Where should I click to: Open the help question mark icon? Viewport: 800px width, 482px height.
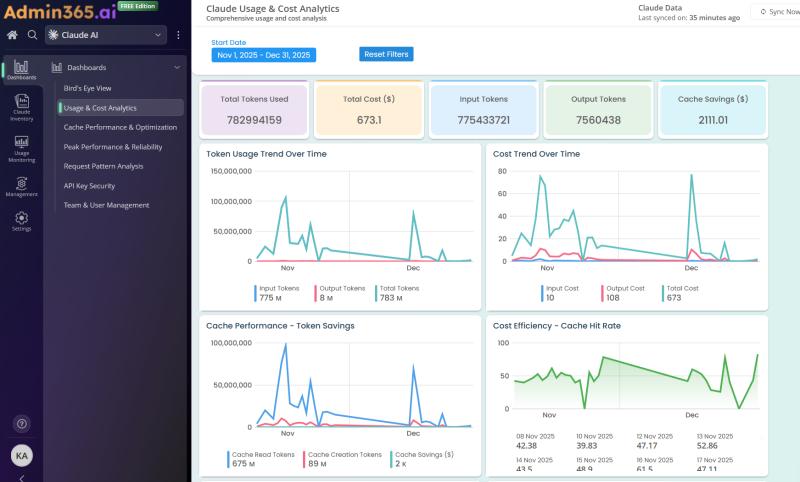point(21,423)
